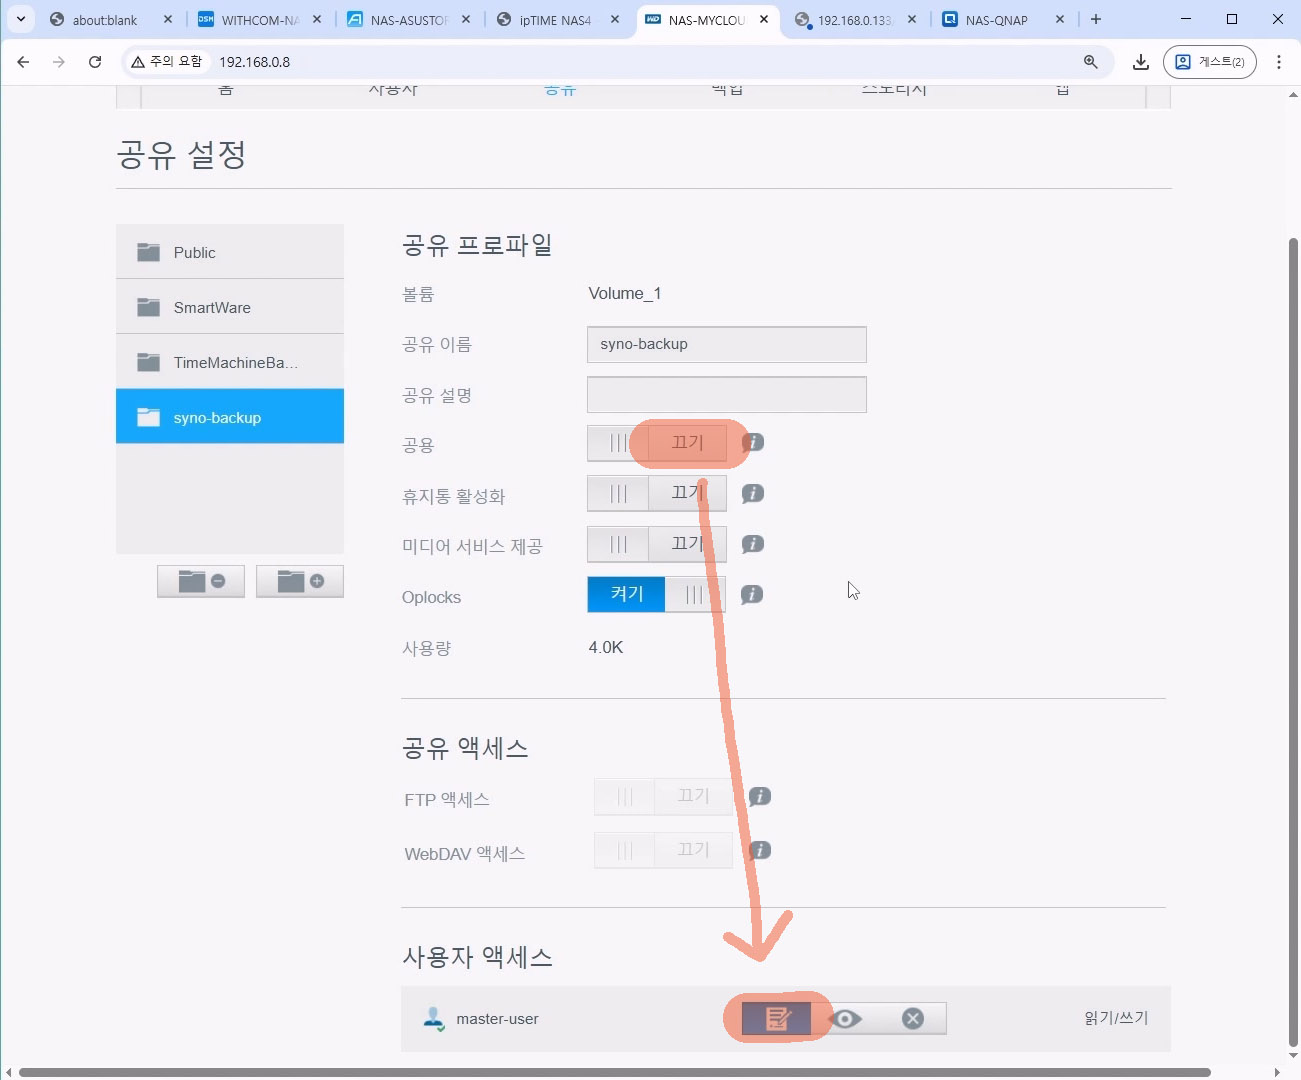Show info for 공용 setting

click(753, 442)
